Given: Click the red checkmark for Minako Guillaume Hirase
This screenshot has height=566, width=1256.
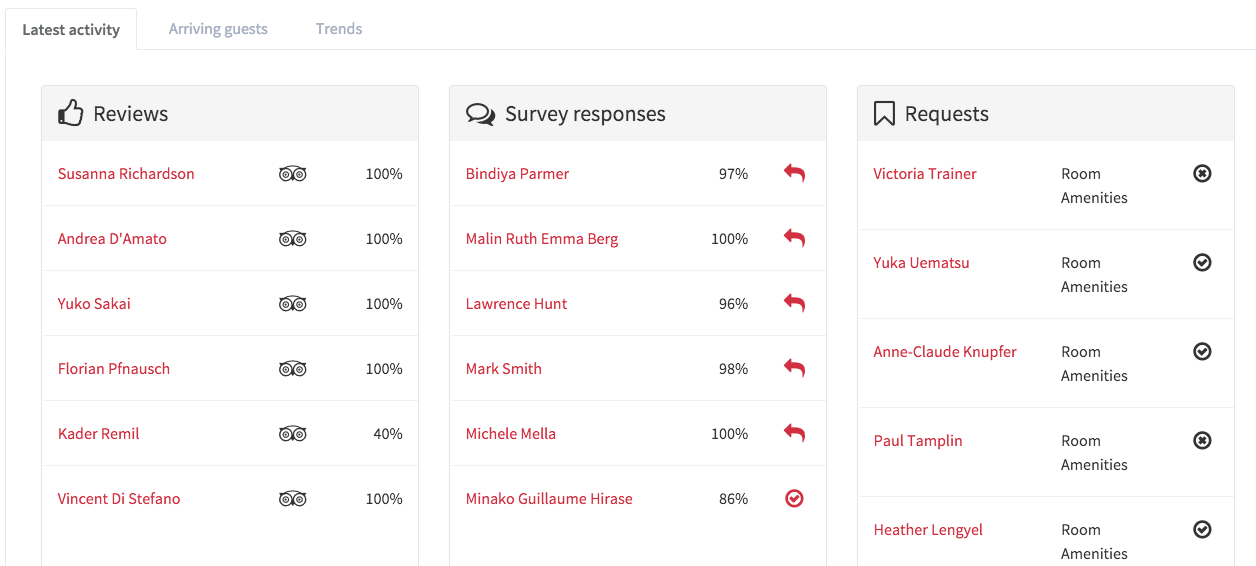Looking at the screenshot, I should click(x=794, y=499).
